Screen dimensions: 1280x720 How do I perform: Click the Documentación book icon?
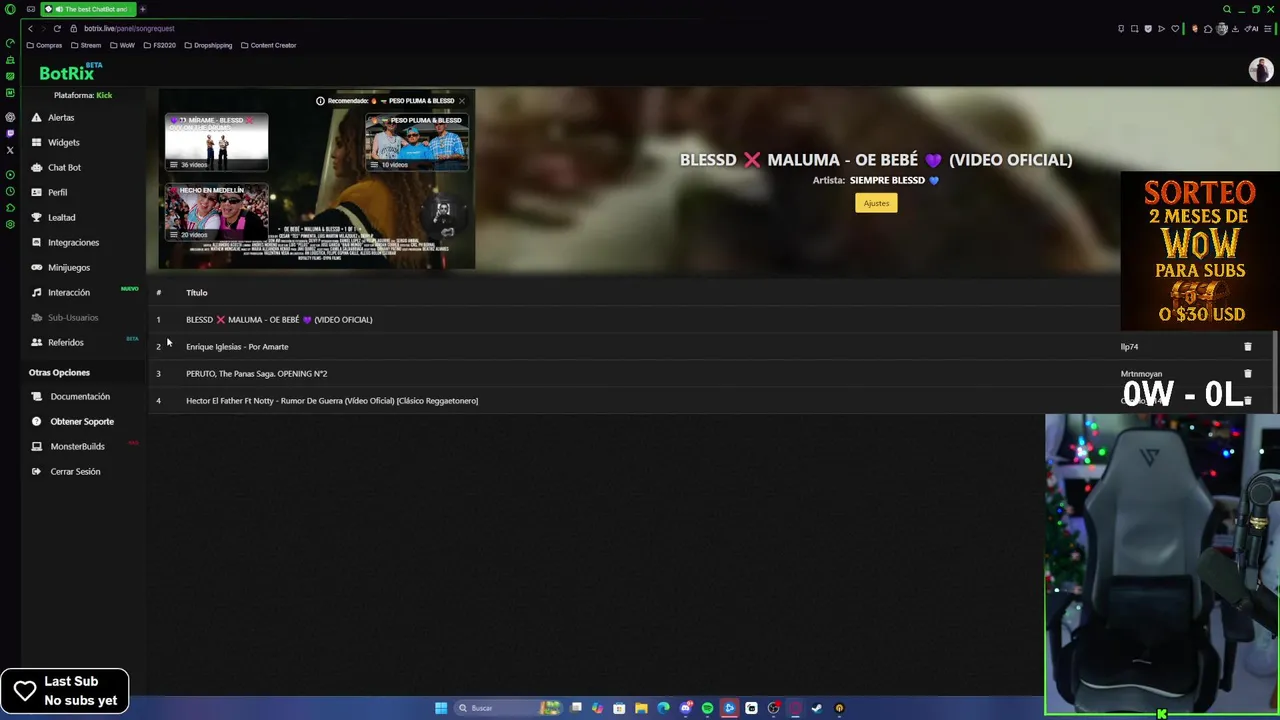[37, 396]
